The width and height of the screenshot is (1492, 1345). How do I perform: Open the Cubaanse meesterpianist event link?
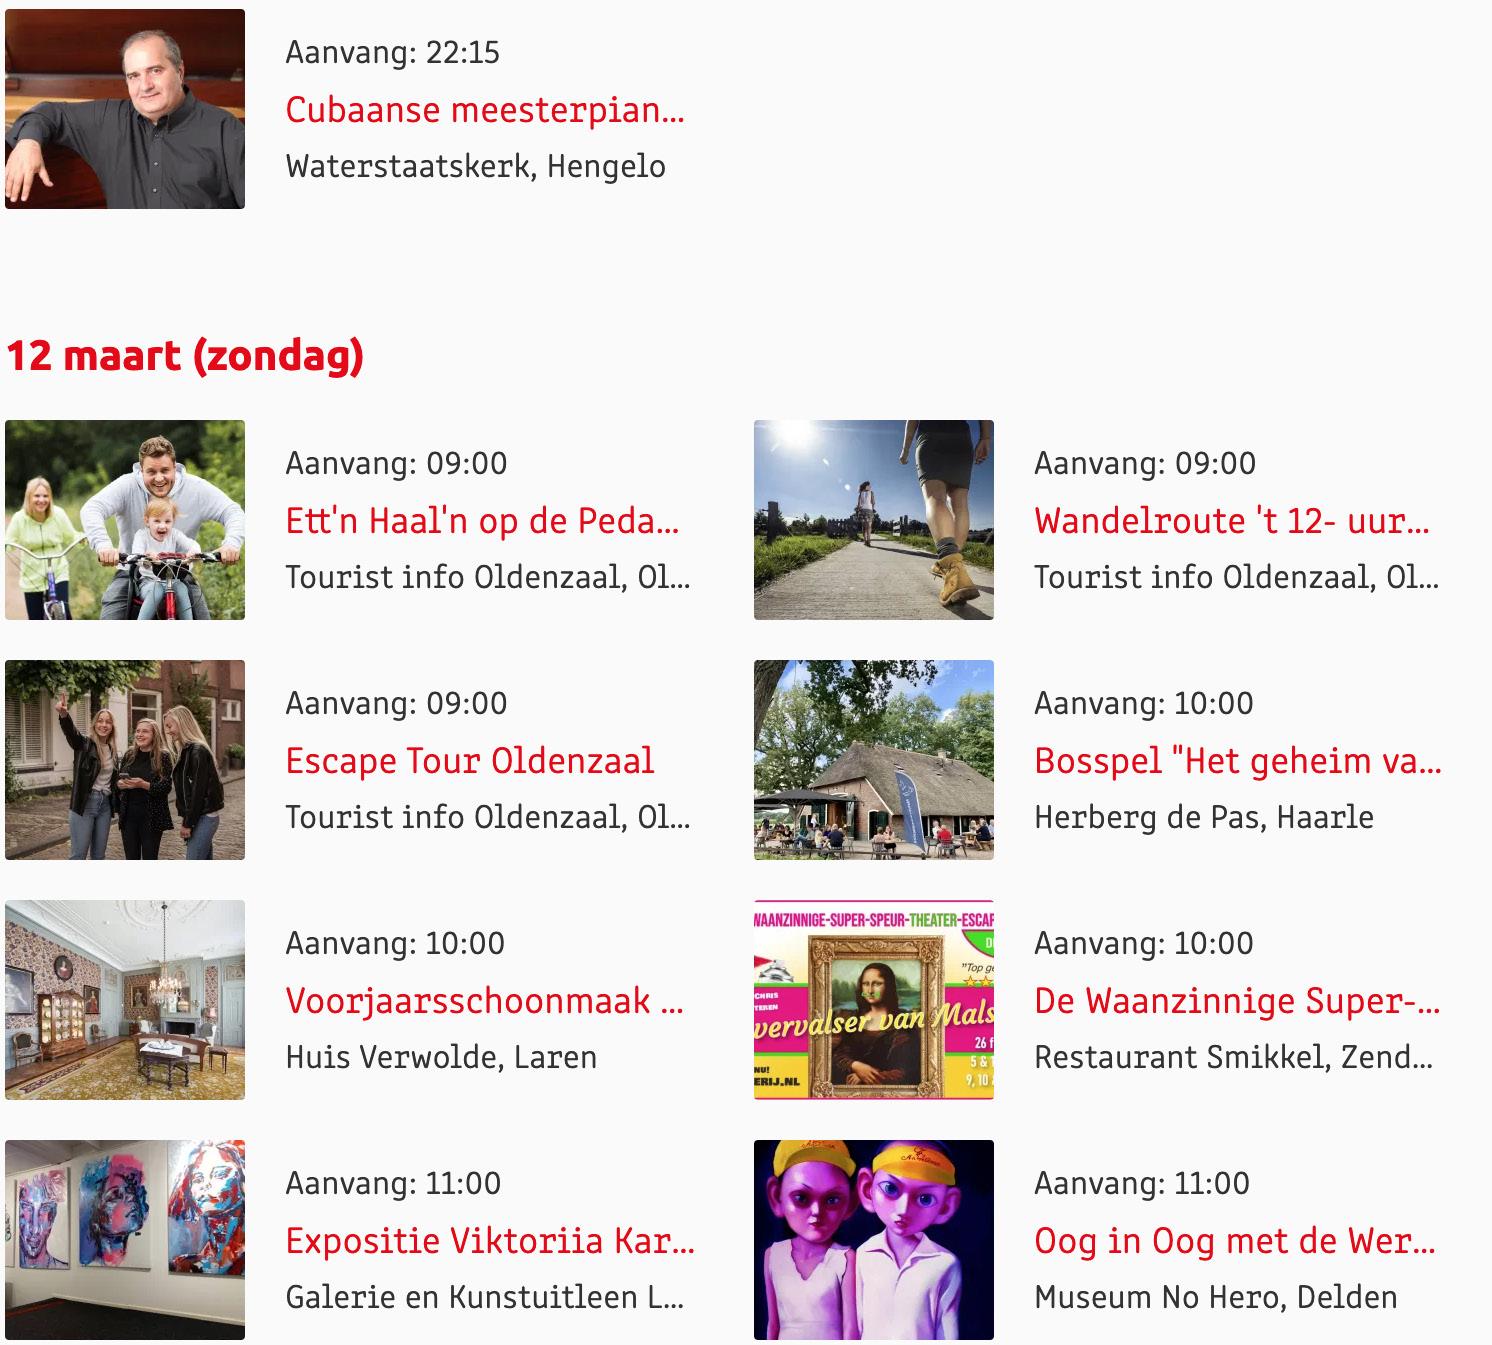(x=485, y=110)
